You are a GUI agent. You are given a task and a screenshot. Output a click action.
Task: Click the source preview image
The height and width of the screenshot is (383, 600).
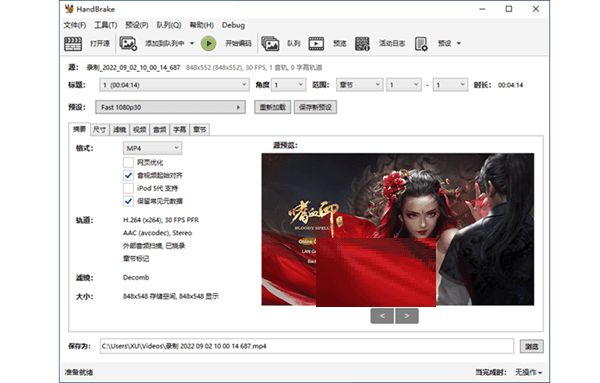pos(398,229)
